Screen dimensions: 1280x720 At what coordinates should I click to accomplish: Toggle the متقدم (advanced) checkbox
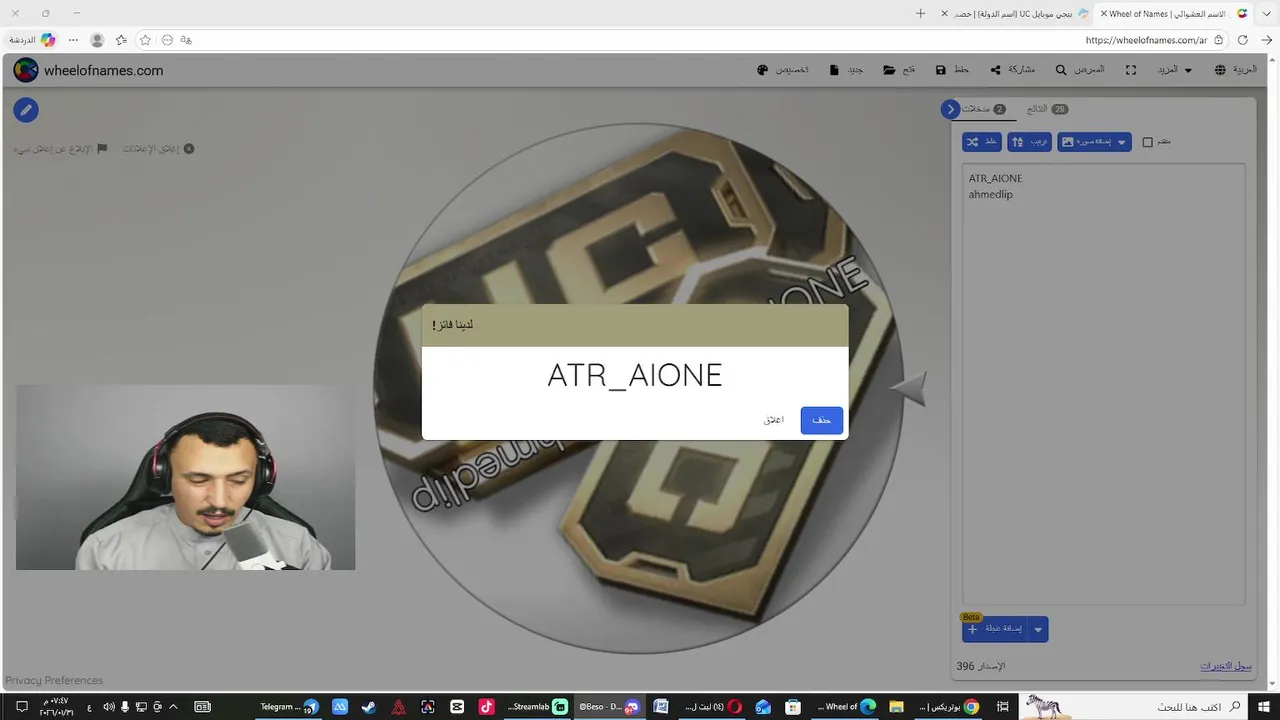1148,142
